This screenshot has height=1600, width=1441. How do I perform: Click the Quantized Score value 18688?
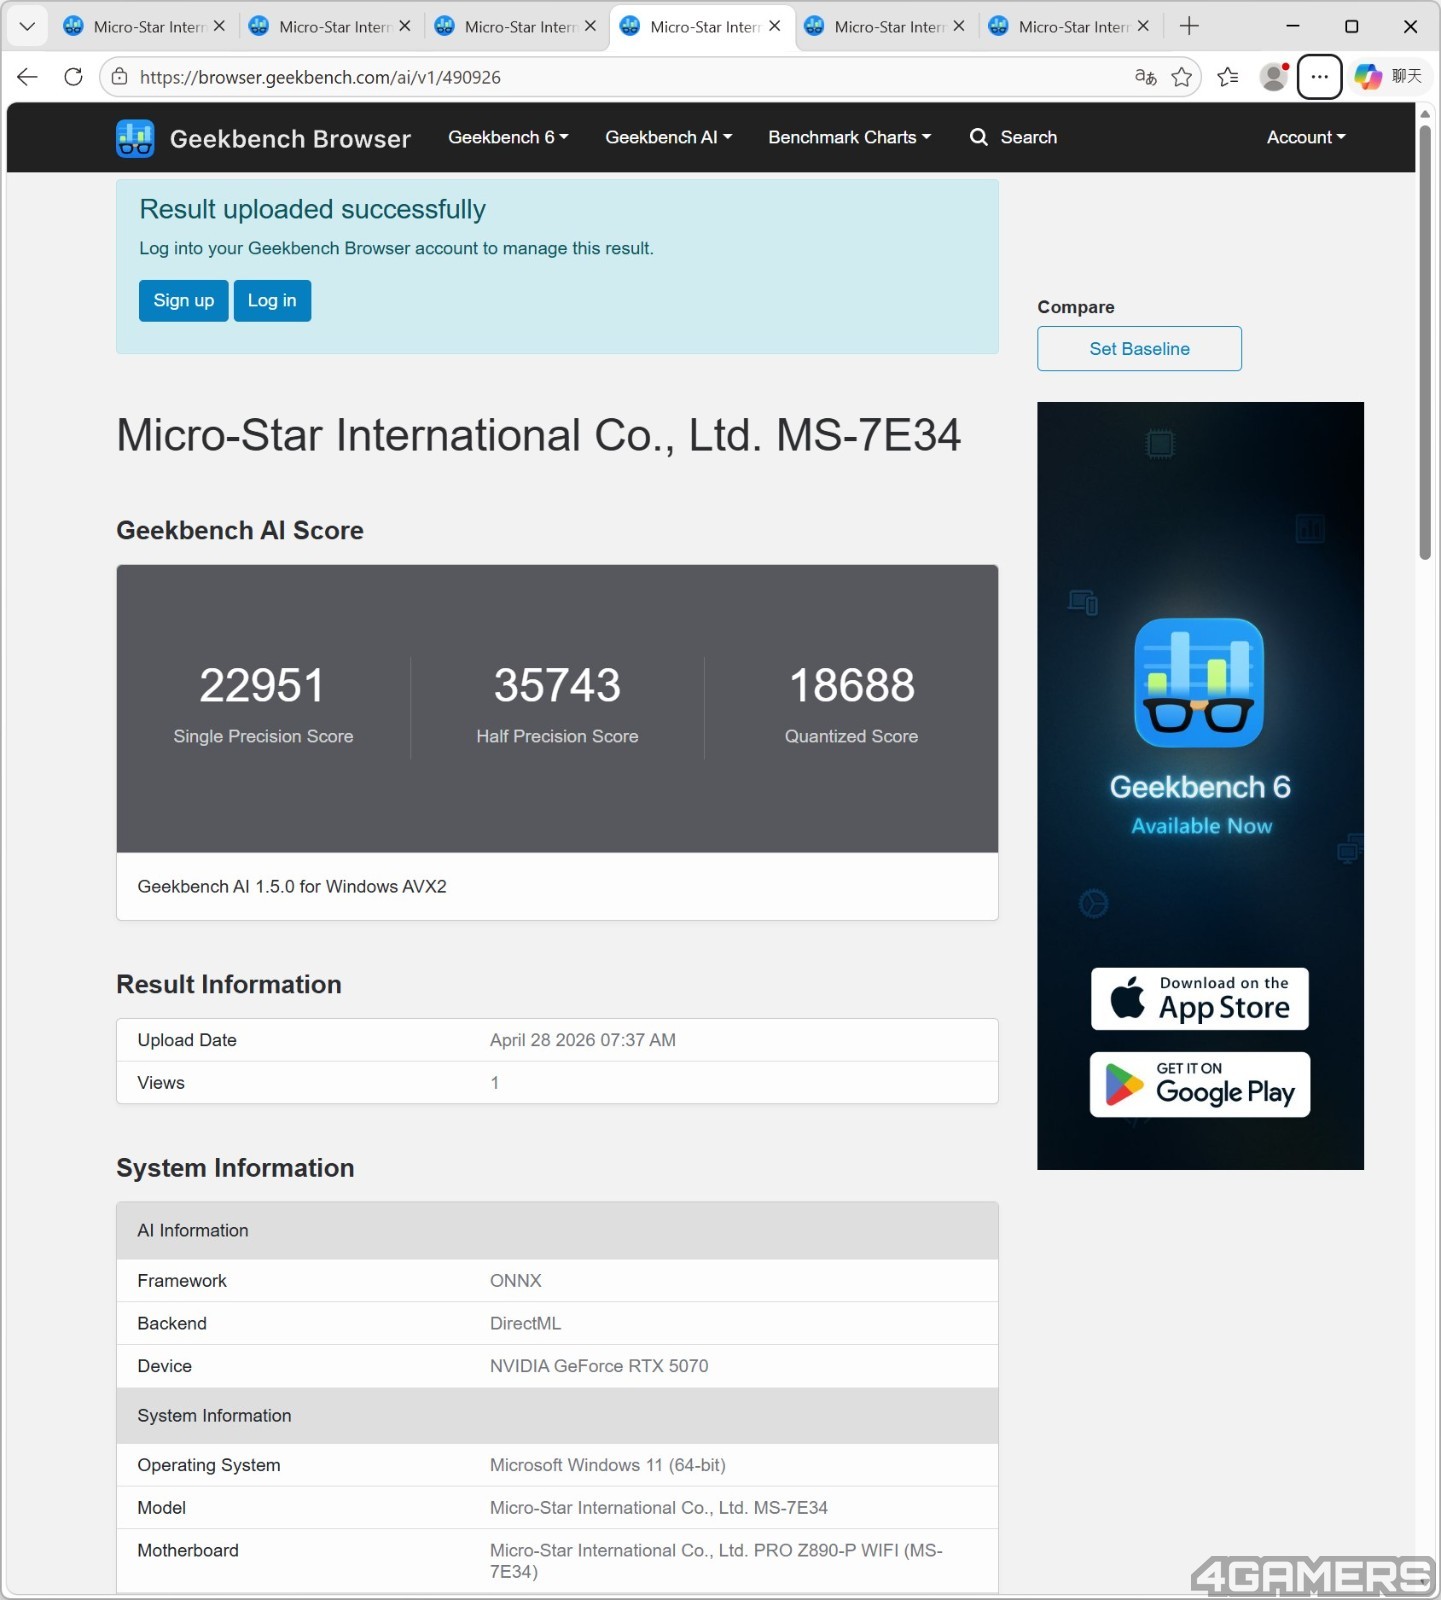coord(852,686)
